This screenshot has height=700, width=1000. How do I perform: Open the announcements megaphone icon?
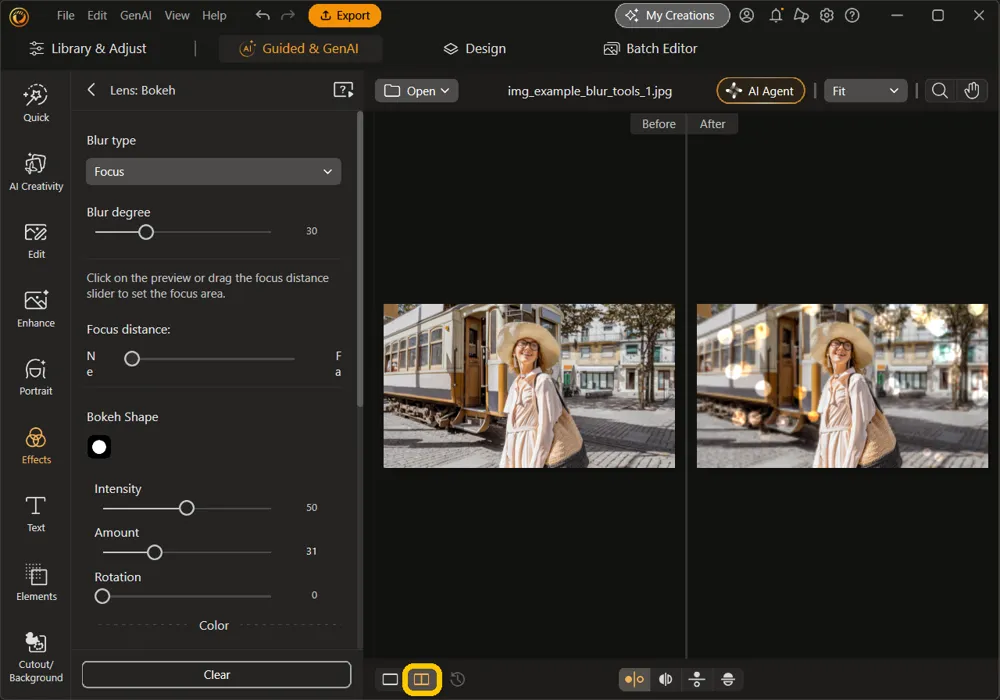point(801,15)
